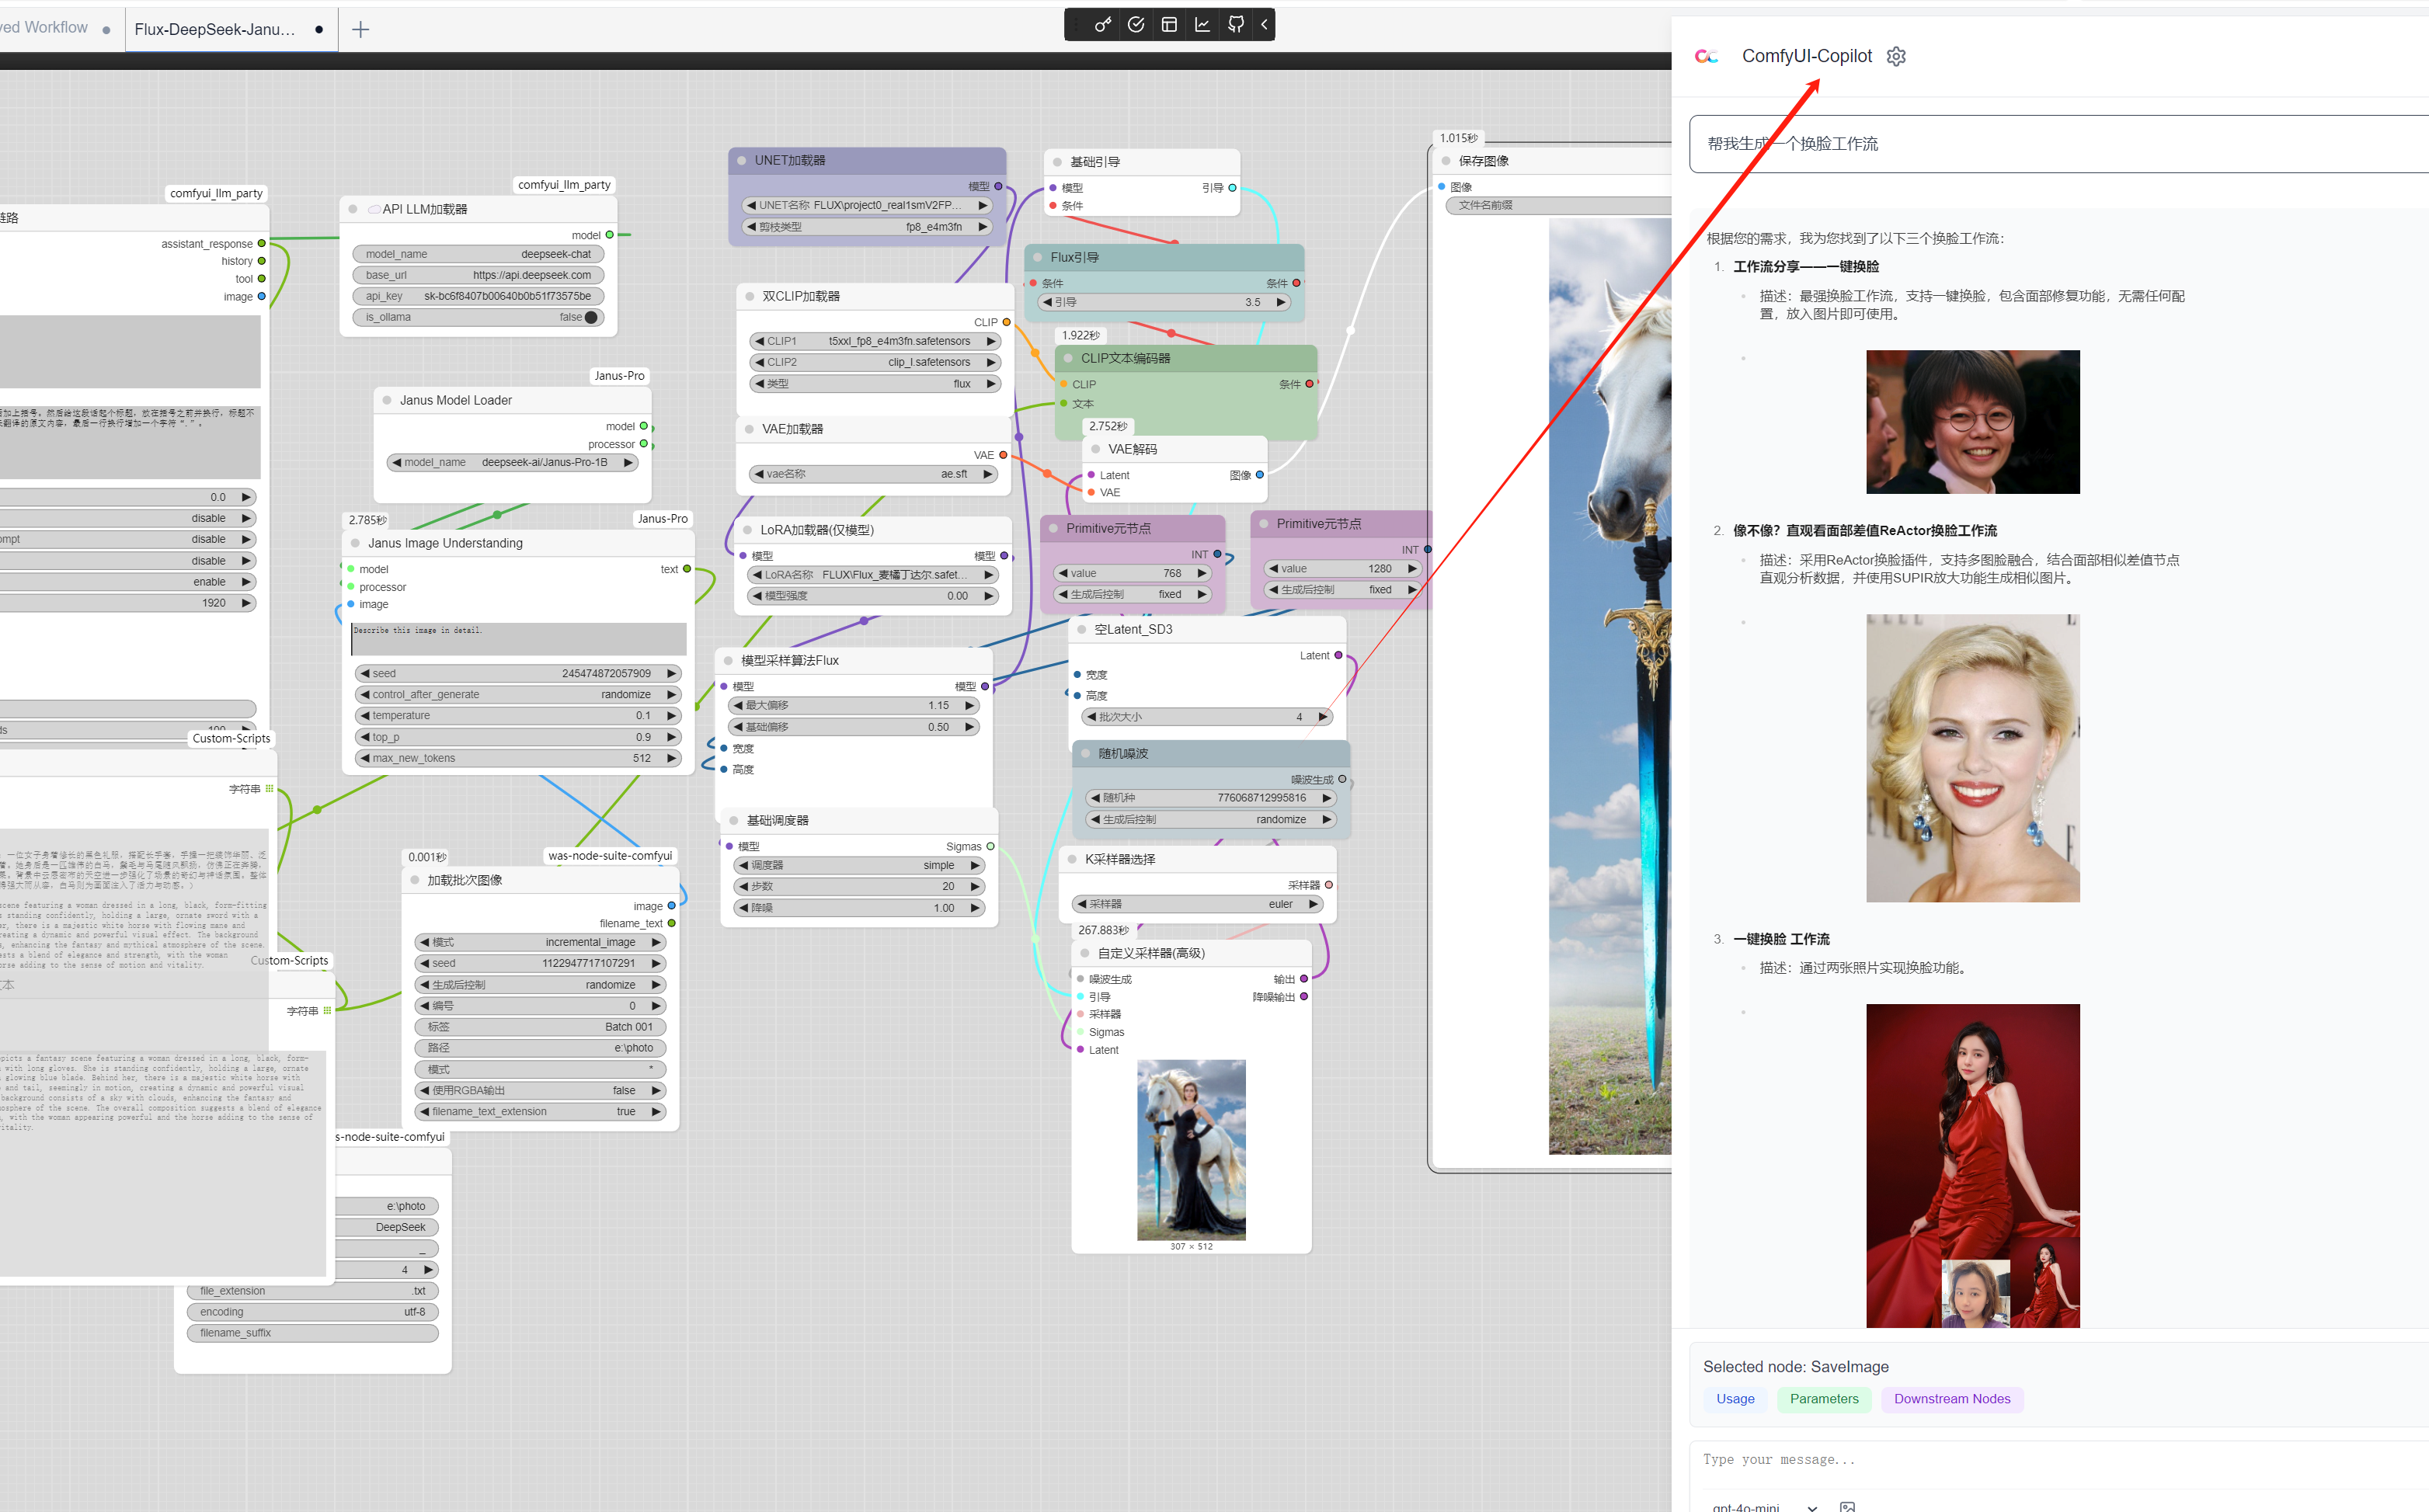The image size is (2429, 1512).
Task: Click the line chart toolbar icon
Action: coord(1202,25)
